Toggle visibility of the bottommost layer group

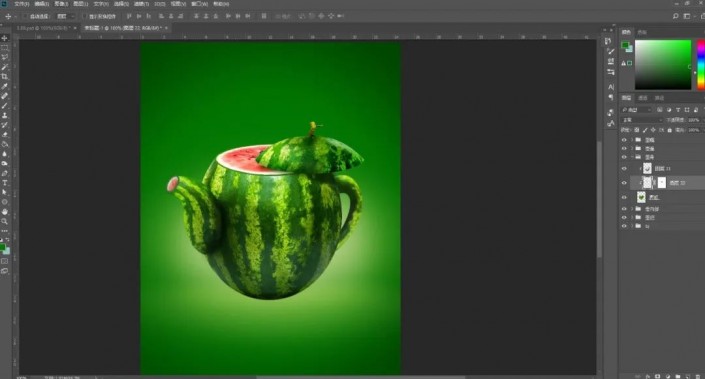(624, 226)
